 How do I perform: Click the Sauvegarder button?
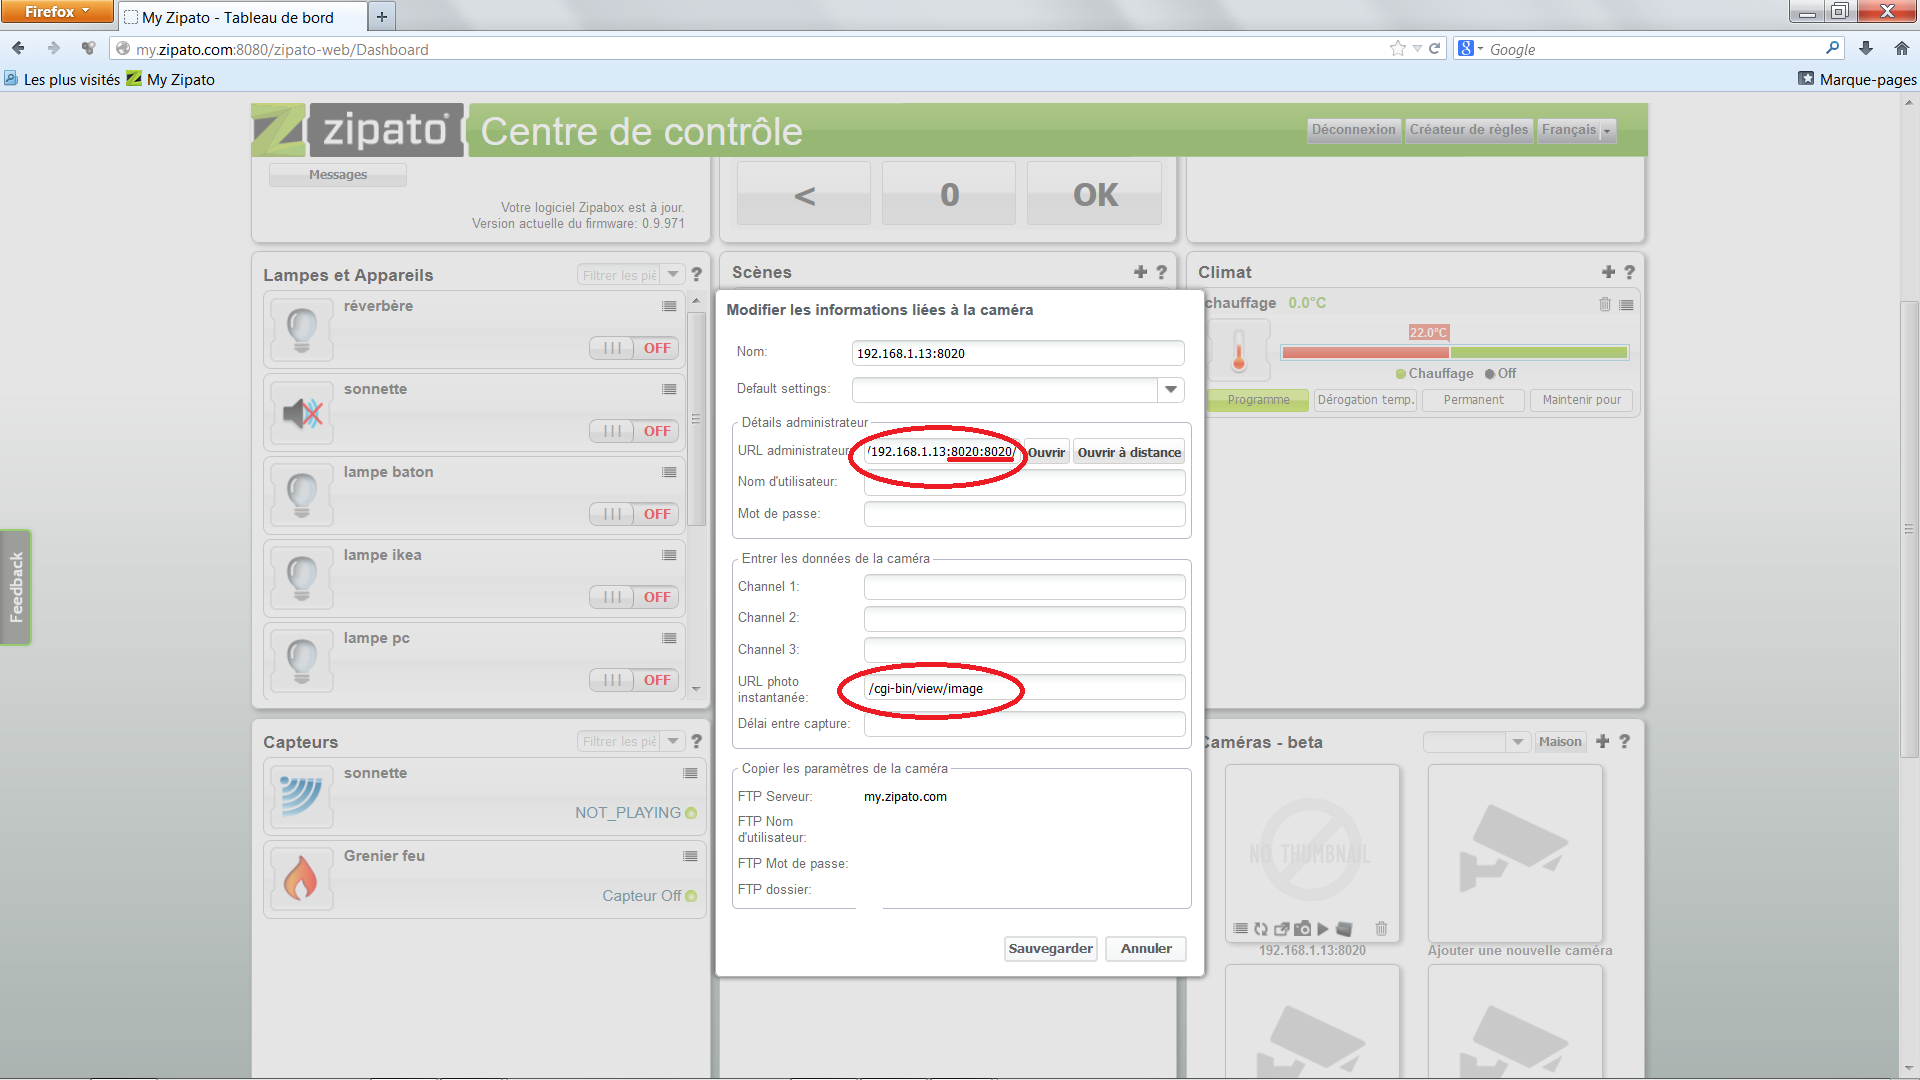pyautogui.click(x=1050, y=948)
